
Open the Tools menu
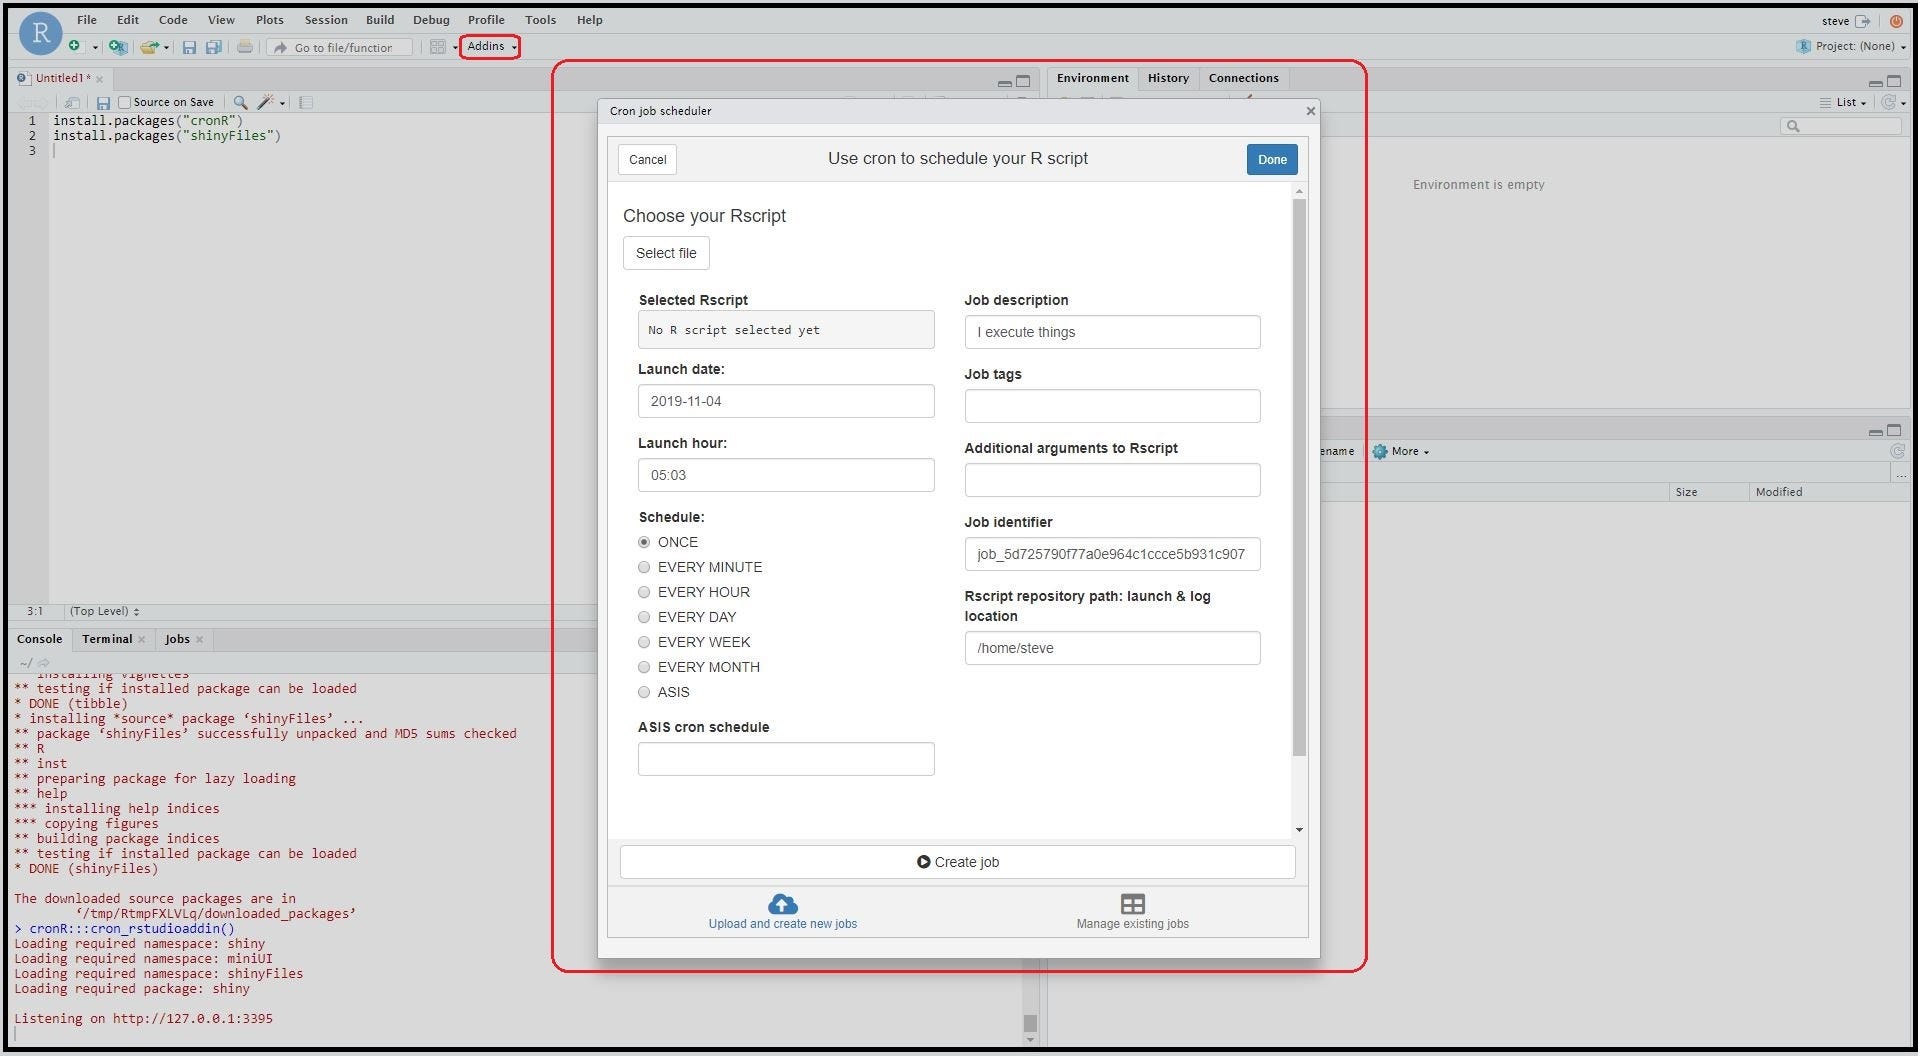point(540,20)
